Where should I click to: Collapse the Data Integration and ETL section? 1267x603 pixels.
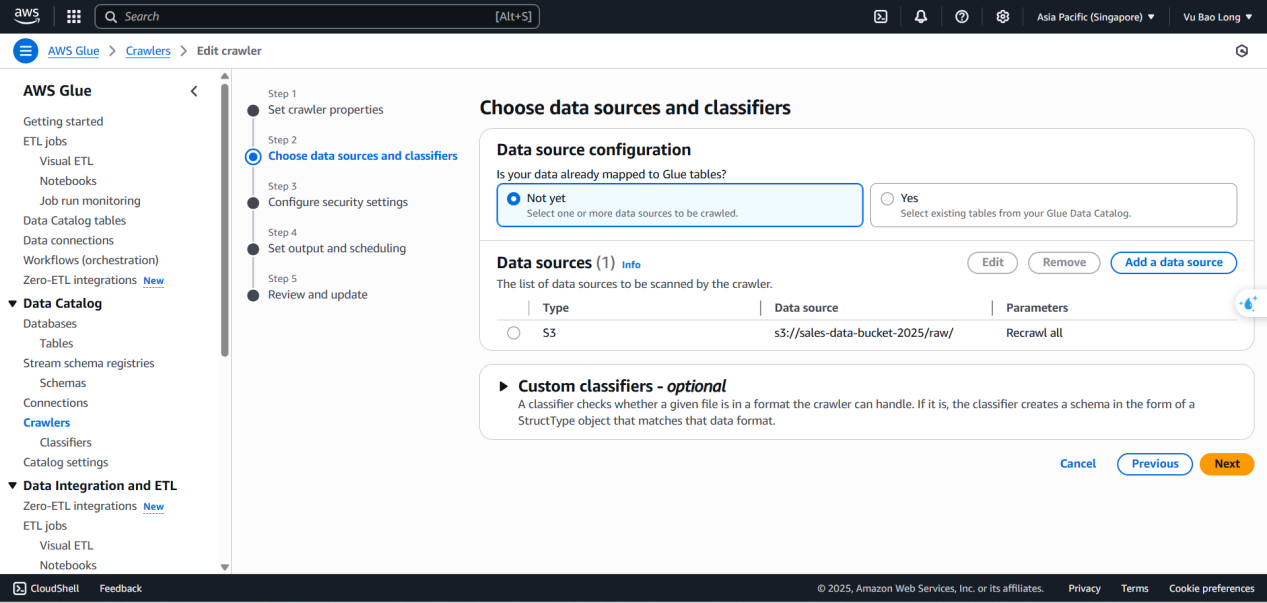click(x=13, y=486)
